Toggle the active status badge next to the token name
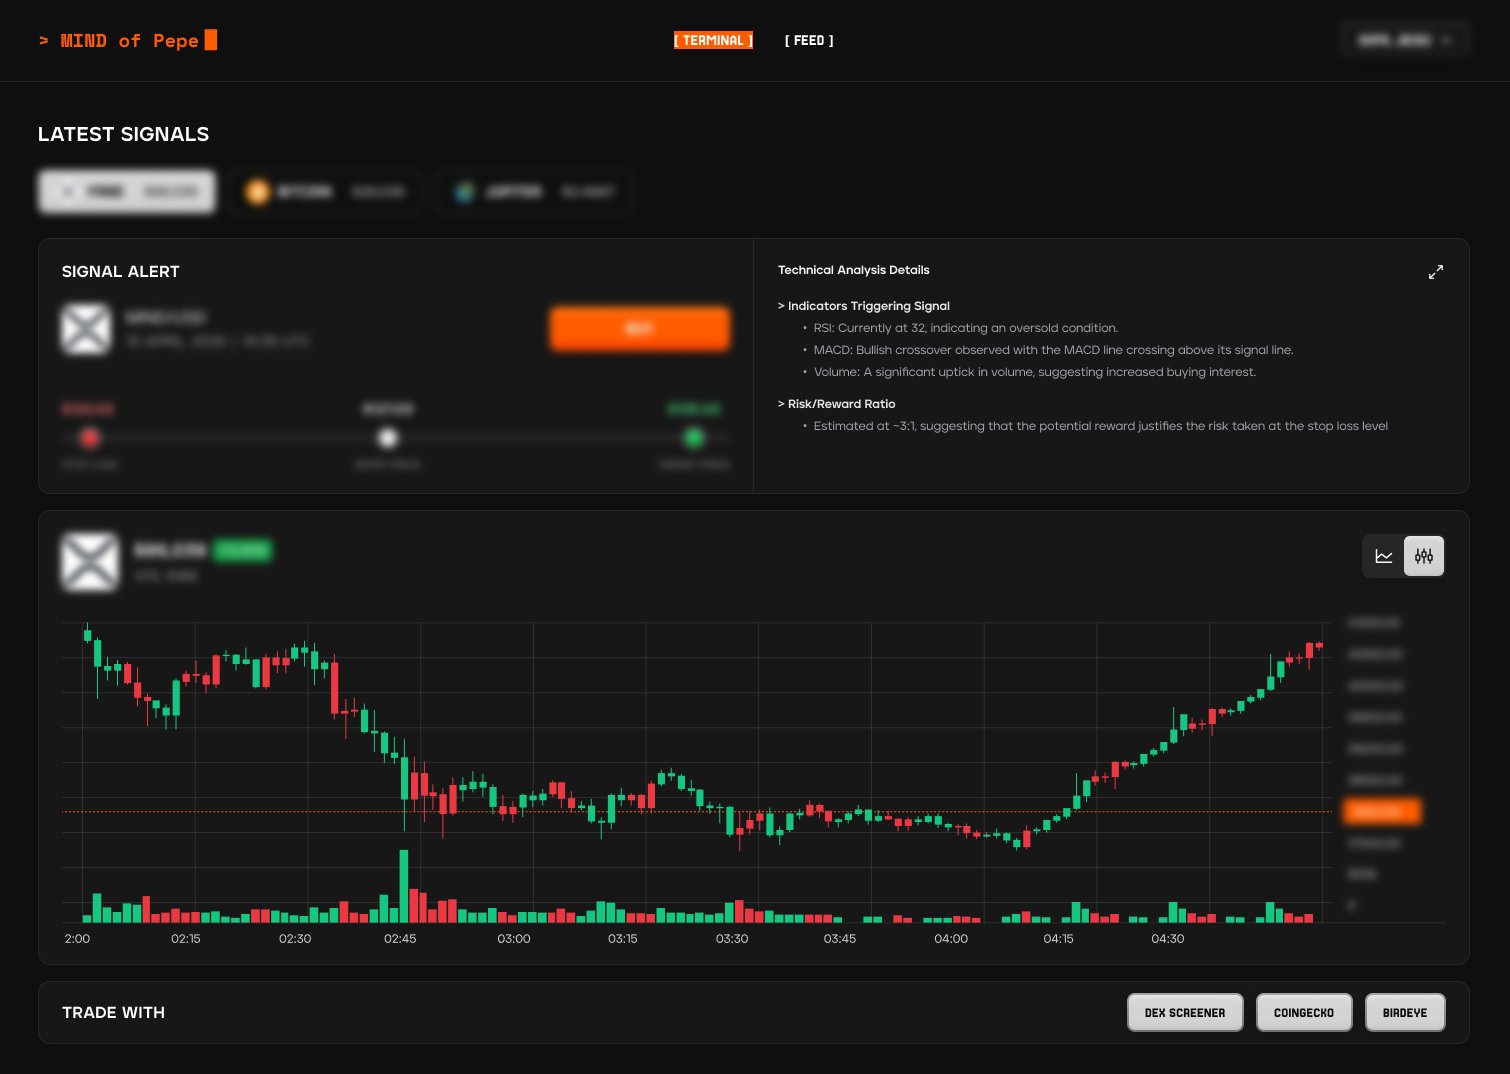 point(243,550)
